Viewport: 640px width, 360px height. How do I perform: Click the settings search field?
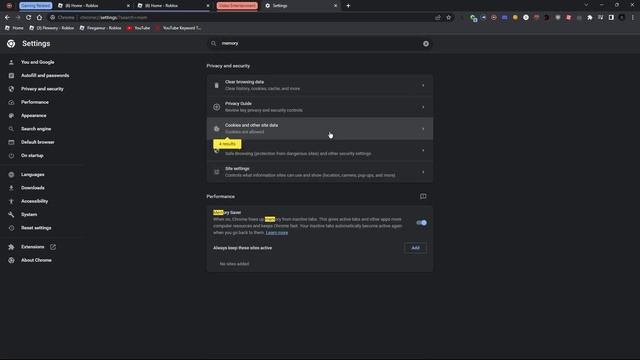point(320,44)
